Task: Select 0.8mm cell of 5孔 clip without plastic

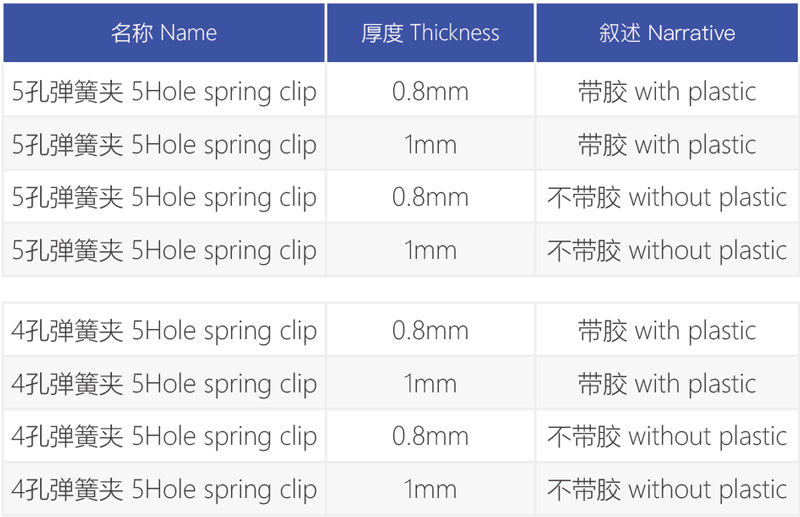Action: [430, 196]
